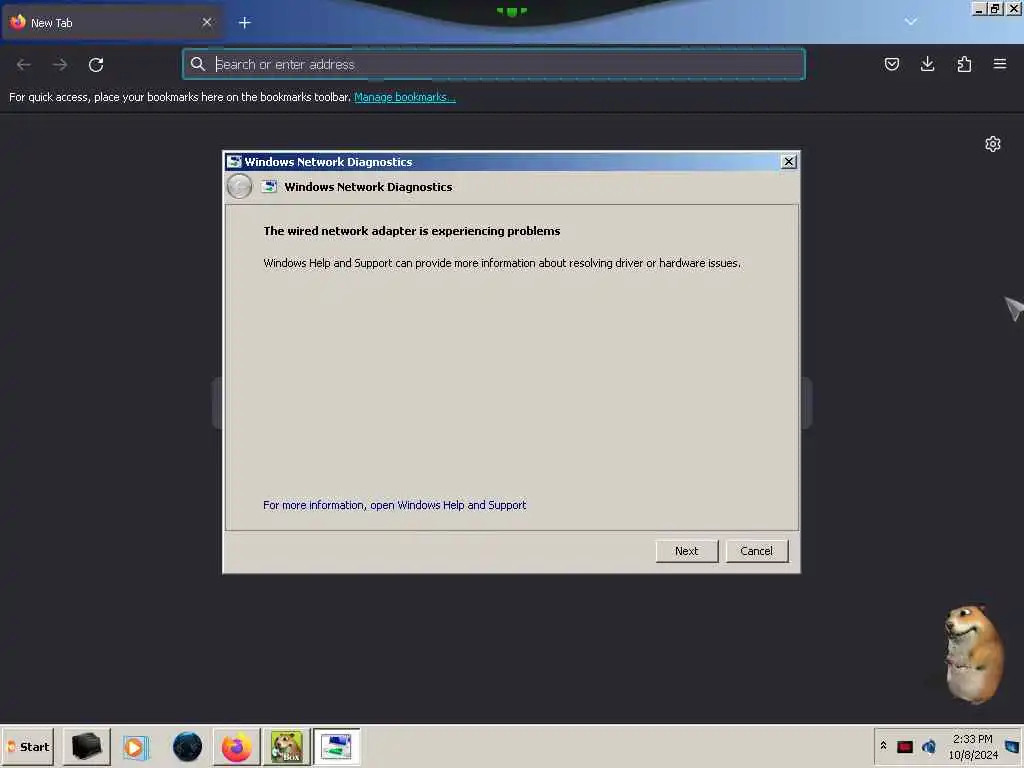Viewport: 1024px width, 768px height.
Task: Show hidden system tray icons
Action: (x=884, y=746)
